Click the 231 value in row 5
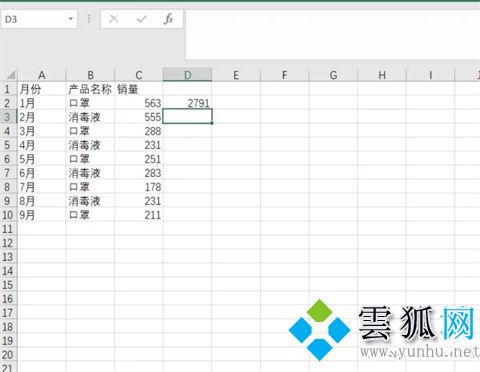 (139, 145)
